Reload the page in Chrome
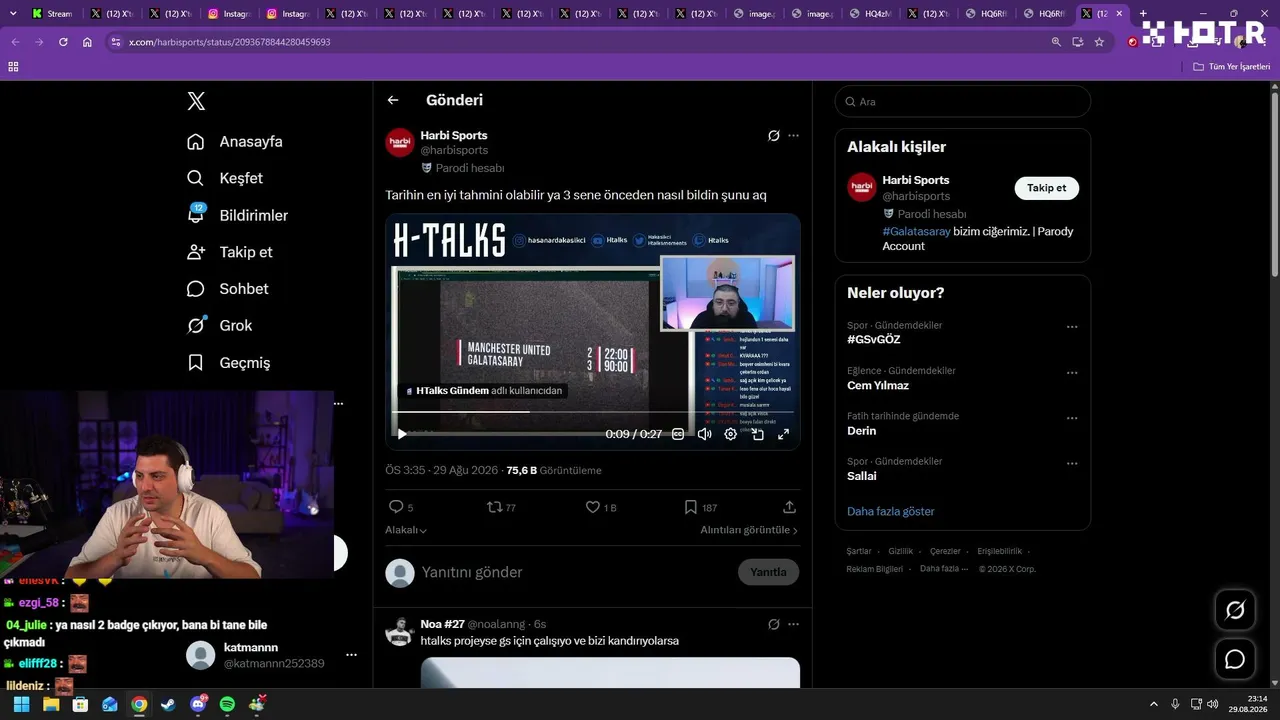Image resolution: width=1280 pixels, height=720 pixels. click(x=63, y=42)
